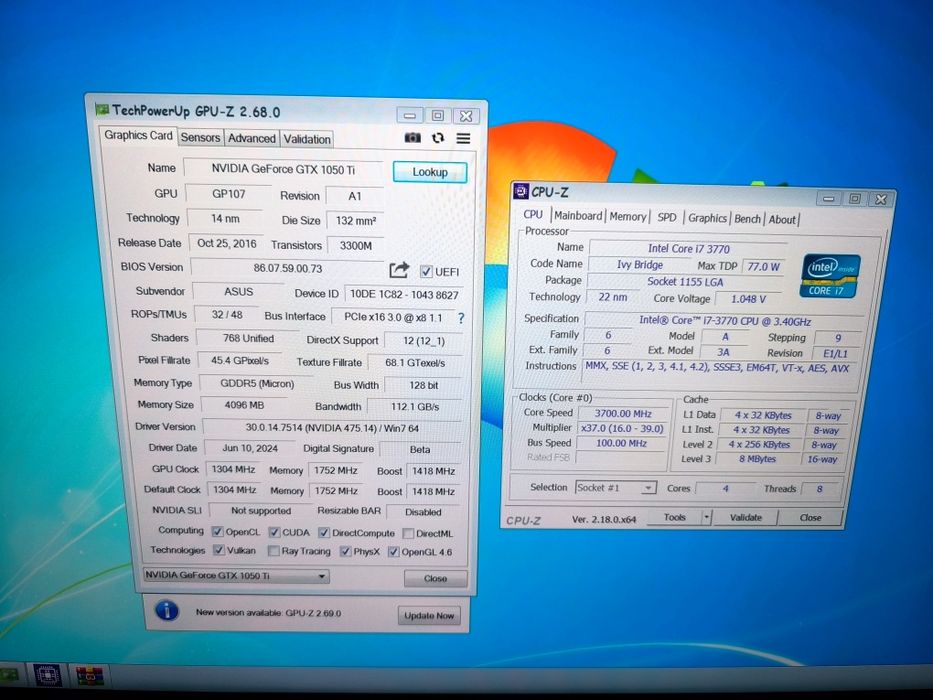Image resolution: width=933 pixels, height=700 pixels.
Task: Click the Close button in CPU-Z
Action: pos(810,518)
